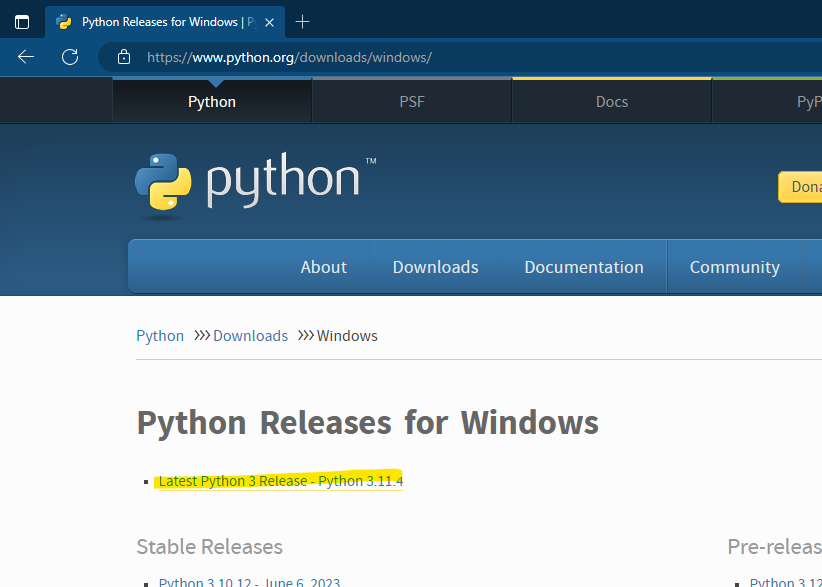Click the Python Releases for Windows heading
Viewport: 822px width, 587px height.
pyautogui.click(x=367, y=422)
